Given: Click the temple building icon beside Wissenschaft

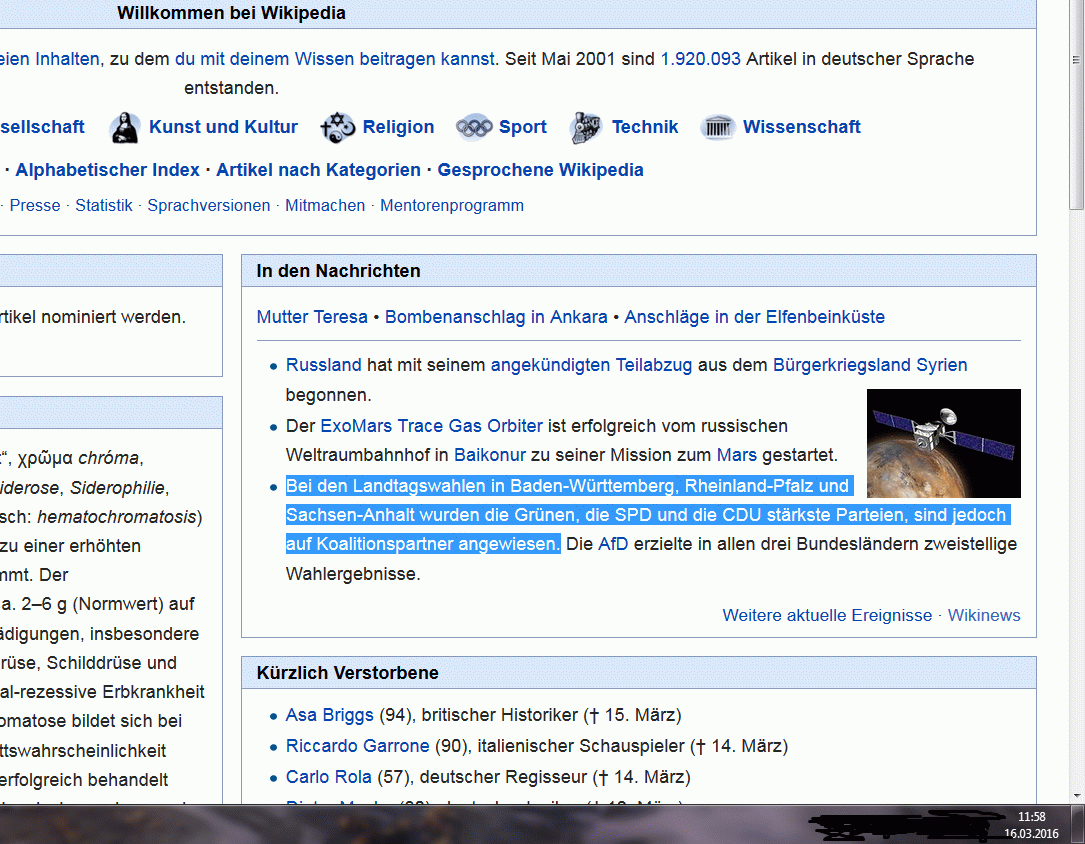Looking at the screenshot, I should (x=718, y=128).
